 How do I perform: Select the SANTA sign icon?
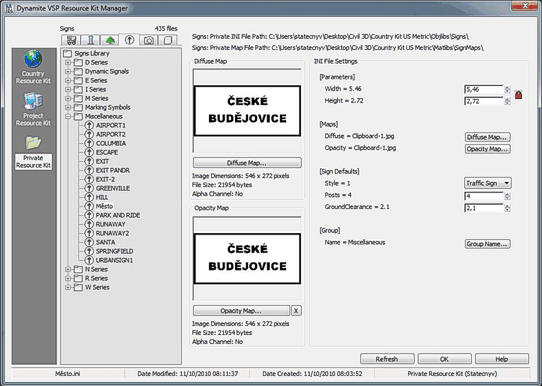pos(89,242)
